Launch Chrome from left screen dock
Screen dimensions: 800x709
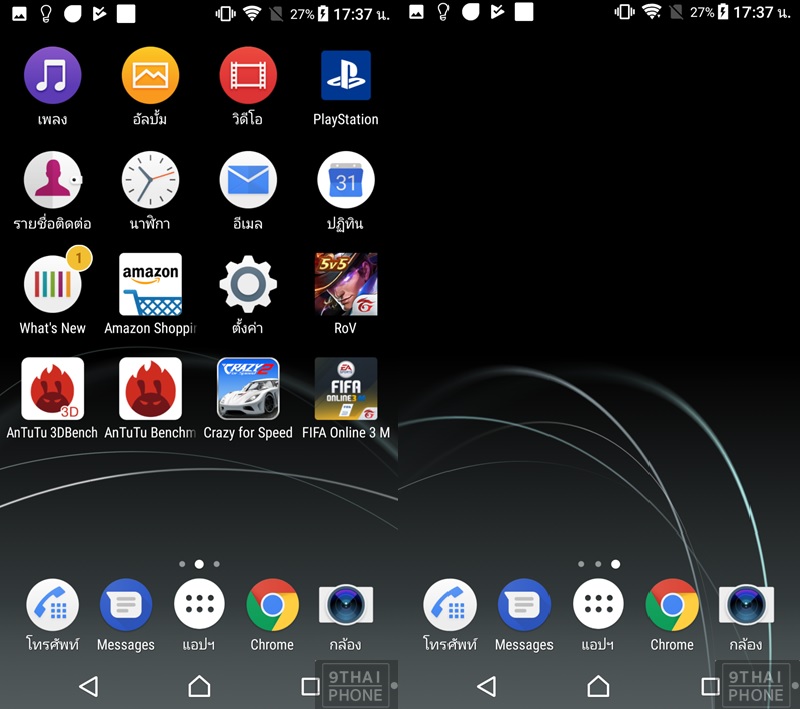click(x=272, y=605)
